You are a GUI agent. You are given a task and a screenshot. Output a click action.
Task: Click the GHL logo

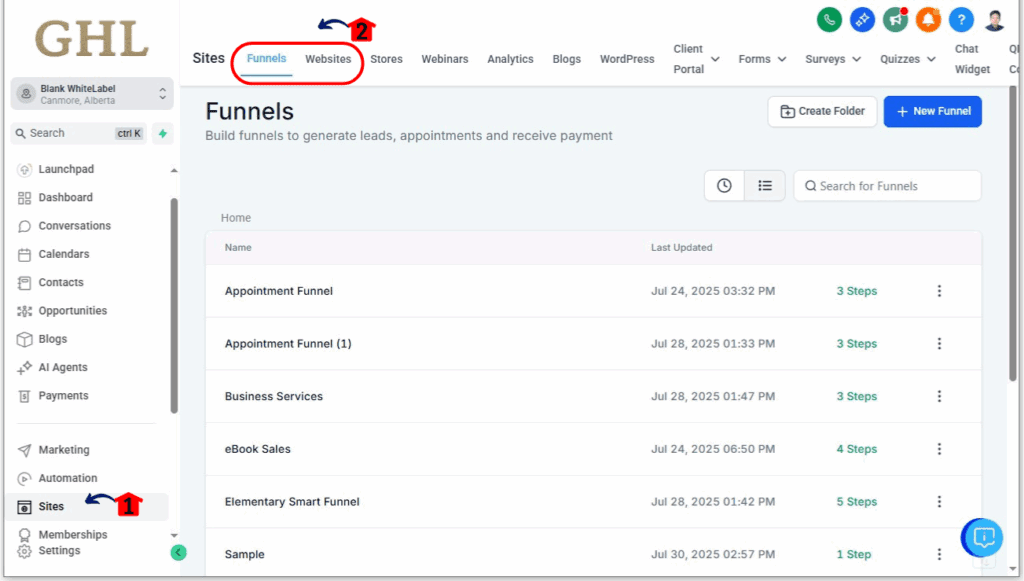coord(91,39)
